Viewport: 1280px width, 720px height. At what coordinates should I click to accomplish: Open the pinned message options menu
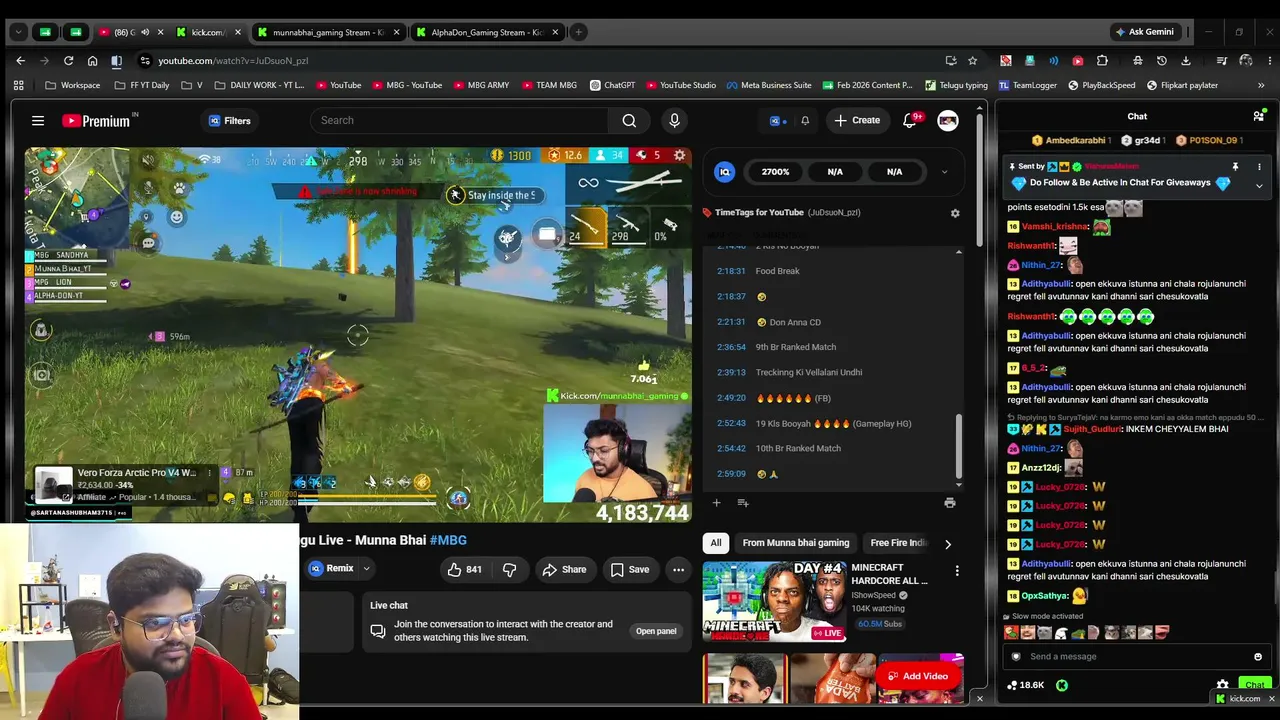[1259, 167]
